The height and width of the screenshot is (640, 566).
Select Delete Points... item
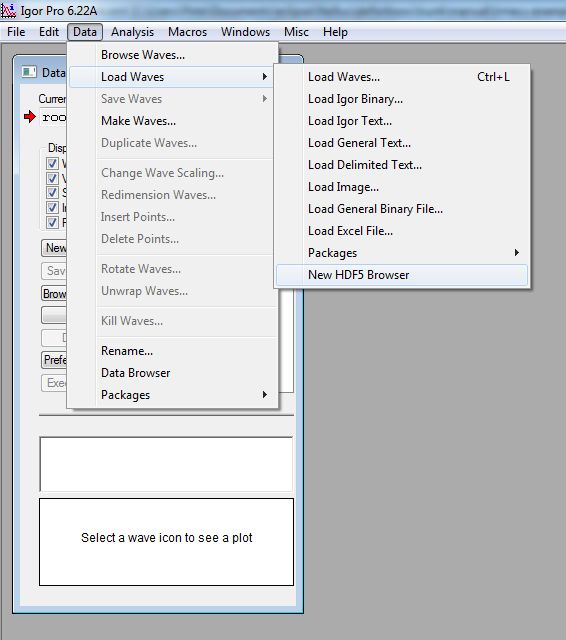point(173,239)
